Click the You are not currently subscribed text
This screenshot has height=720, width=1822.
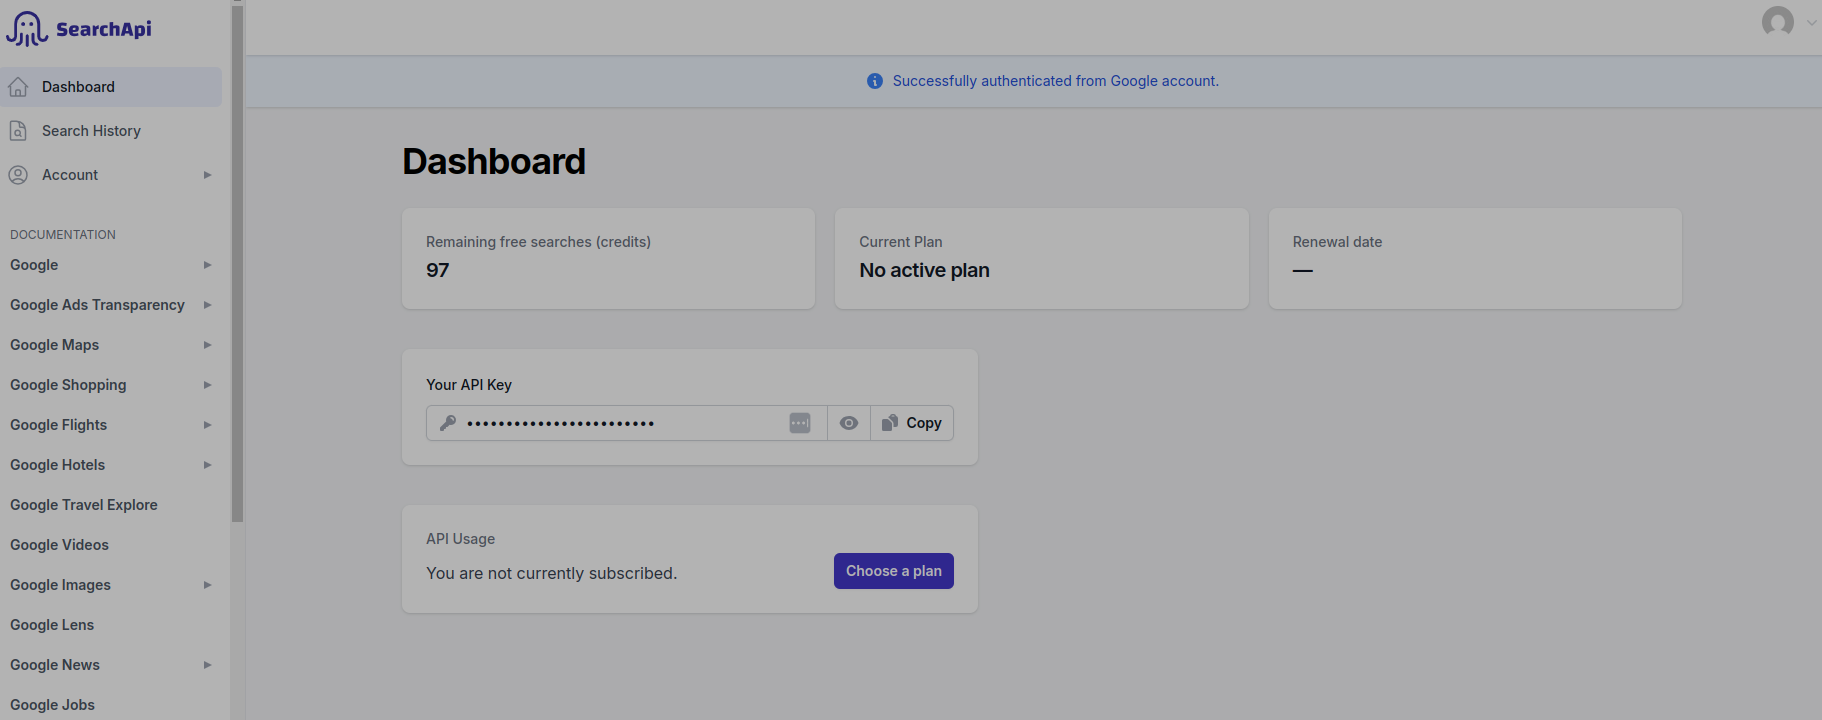pos(552,573)
